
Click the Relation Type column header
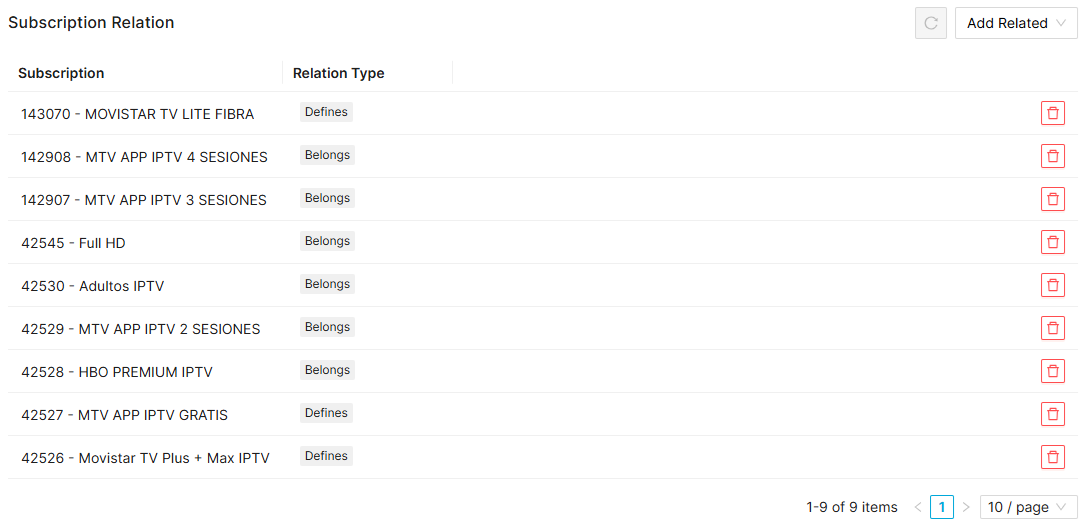click(x=338, y=73)
